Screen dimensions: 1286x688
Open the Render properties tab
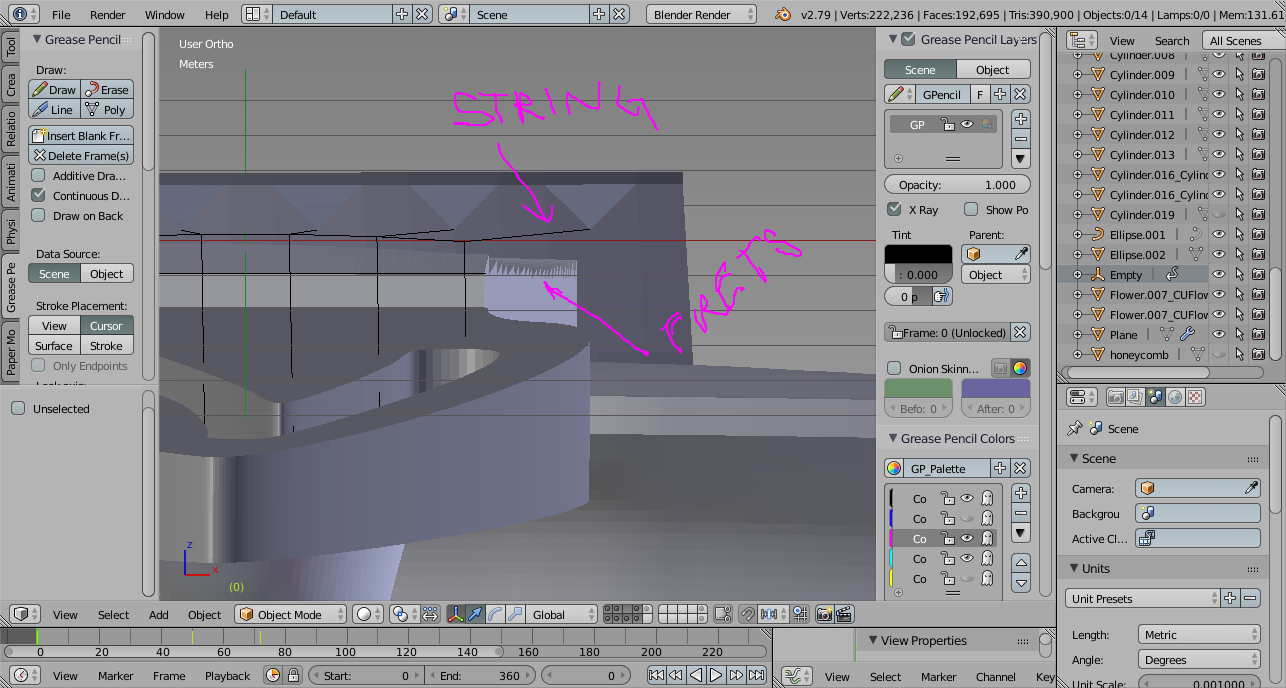pyautogui.click(x=1115, y=397)
